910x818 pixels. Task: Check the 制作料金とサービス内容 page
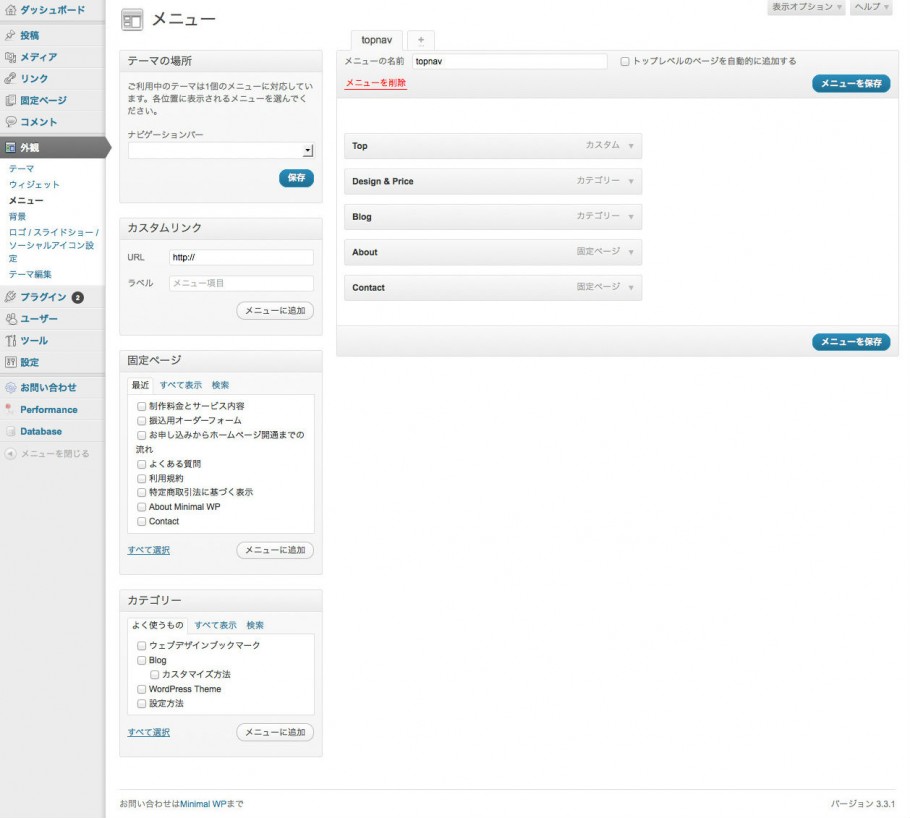(x=141, y=406)
